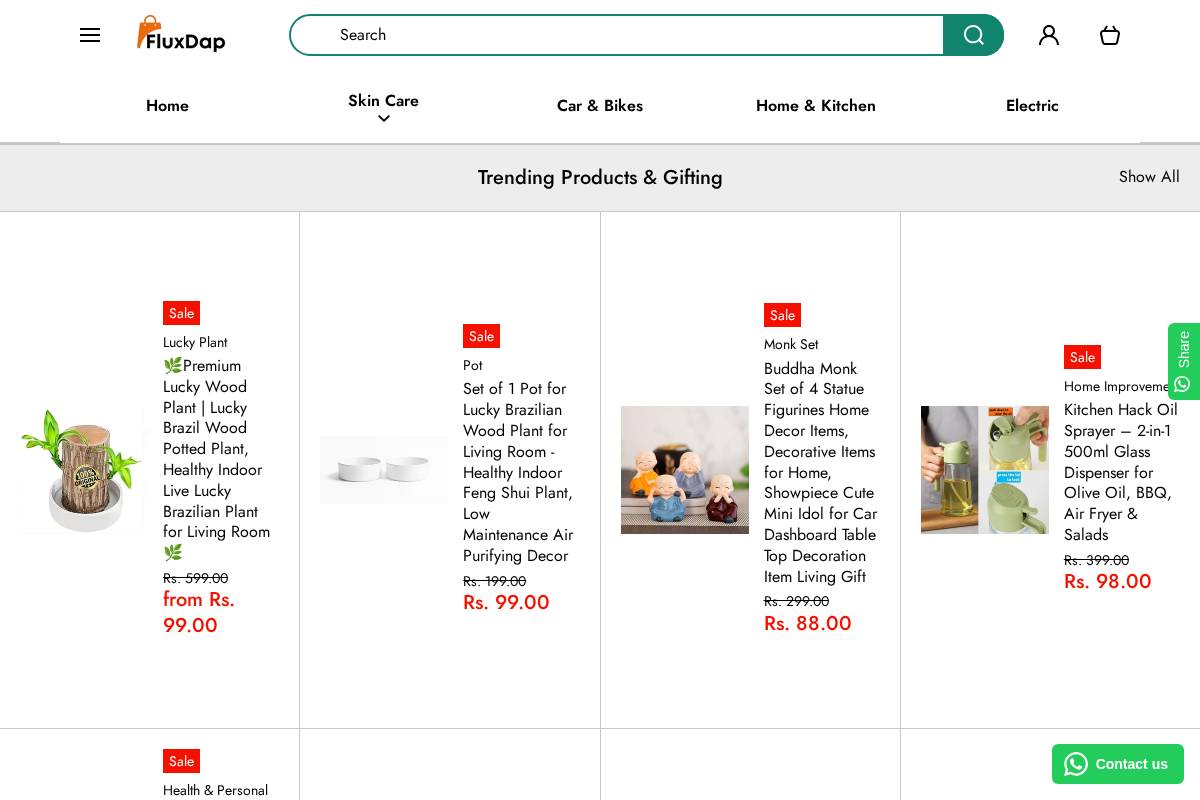Type in the Search input field
This screenshot has width=1200, height=800.
(x=617, y=35)
